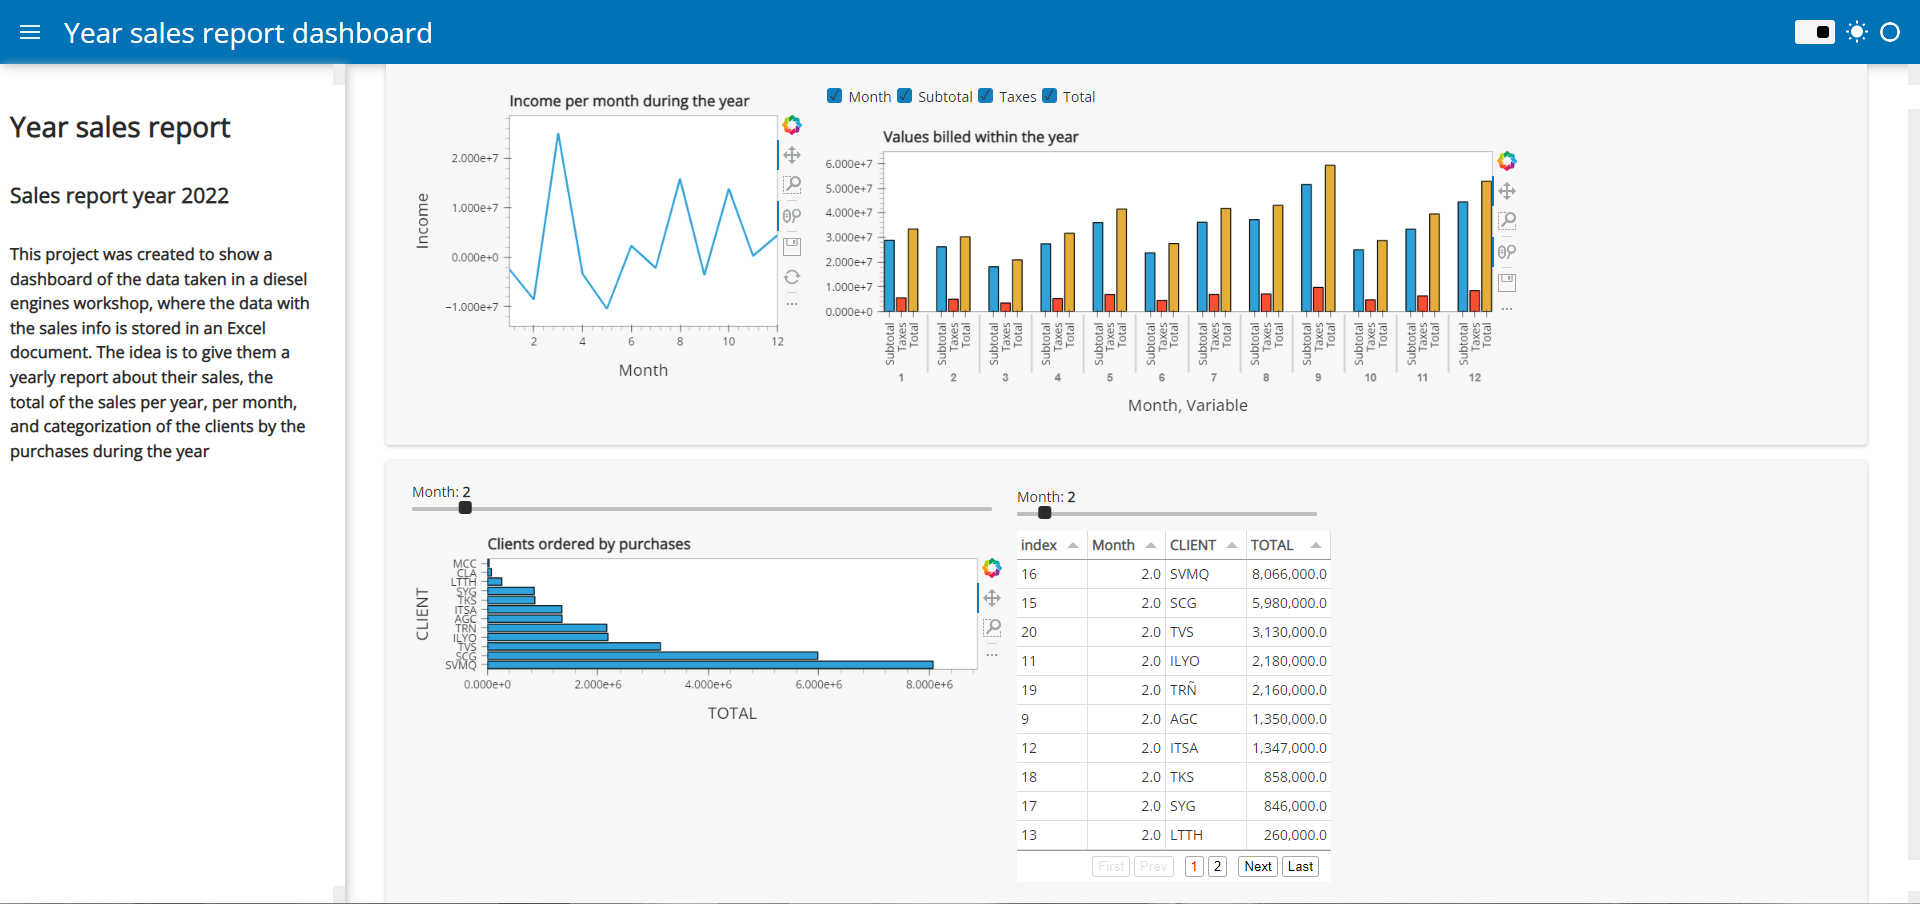Select the Pan tool on the income chart

[792, 155]
